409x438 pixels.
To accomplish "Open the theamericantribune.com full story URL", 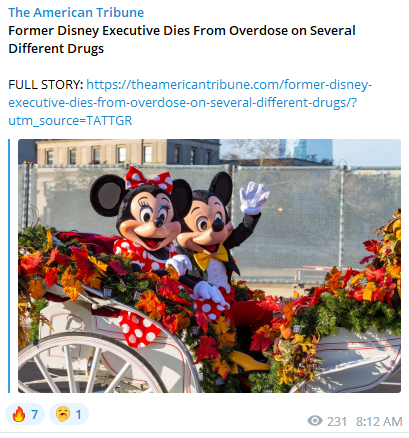I will coord(190,102).
